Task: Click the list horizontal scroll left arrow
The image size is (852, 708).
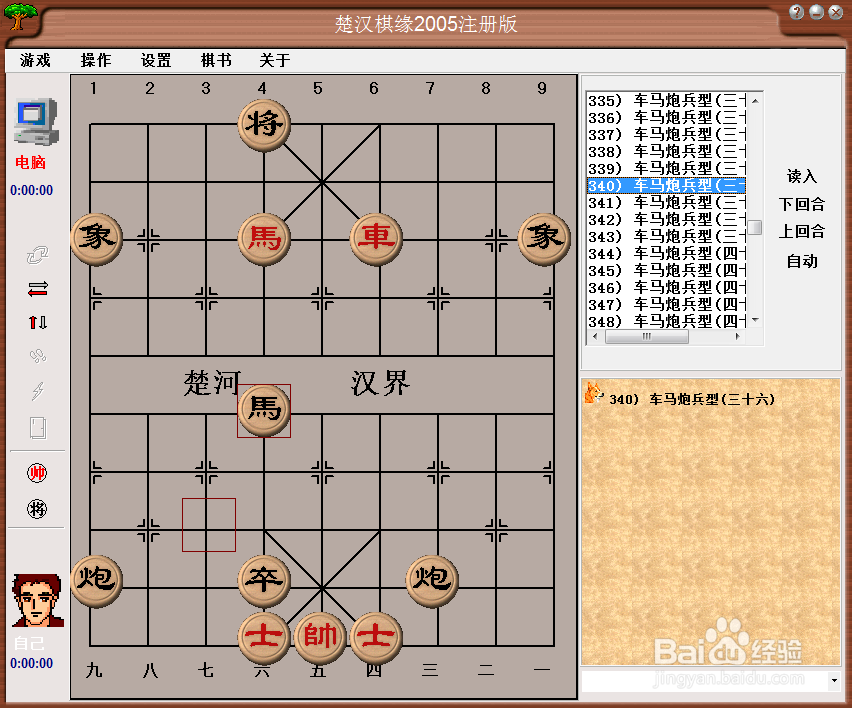Action: point(596,336)
